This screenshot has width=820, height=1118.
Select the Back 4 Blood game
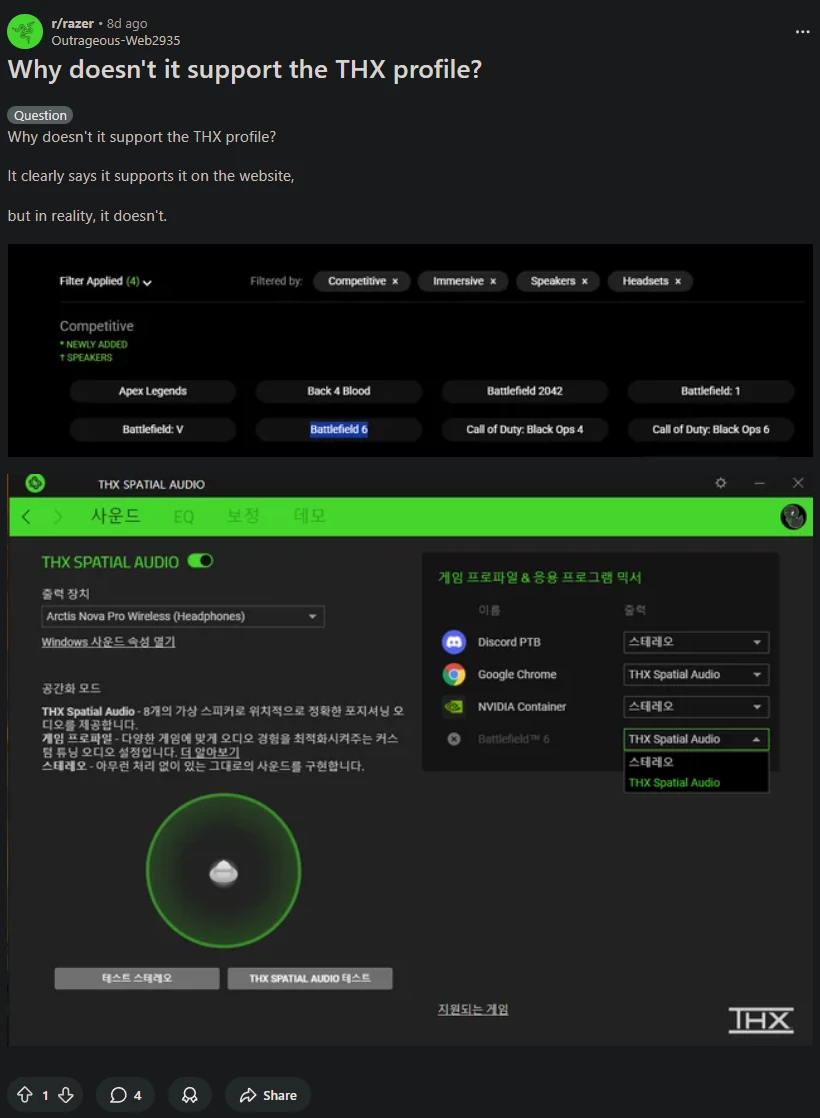339,391
